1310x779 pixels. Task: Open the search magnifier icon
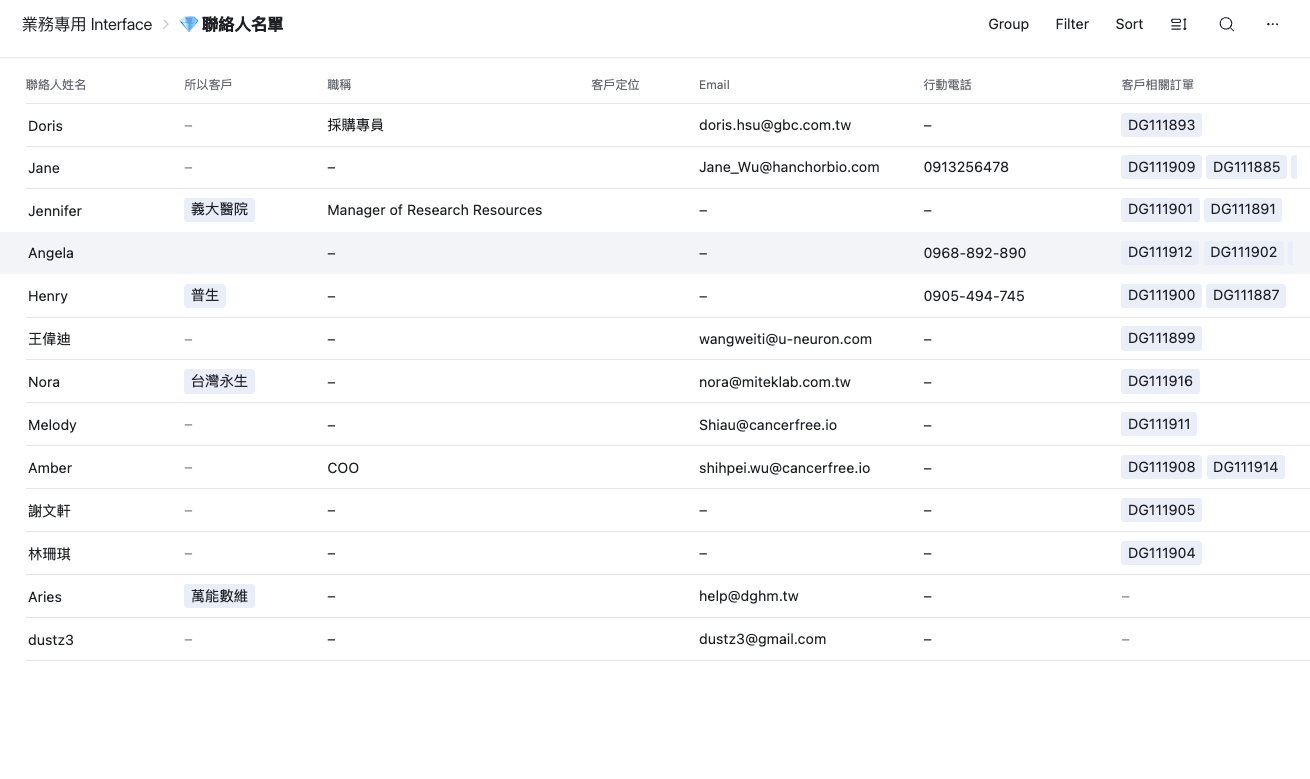[1226, 24]
